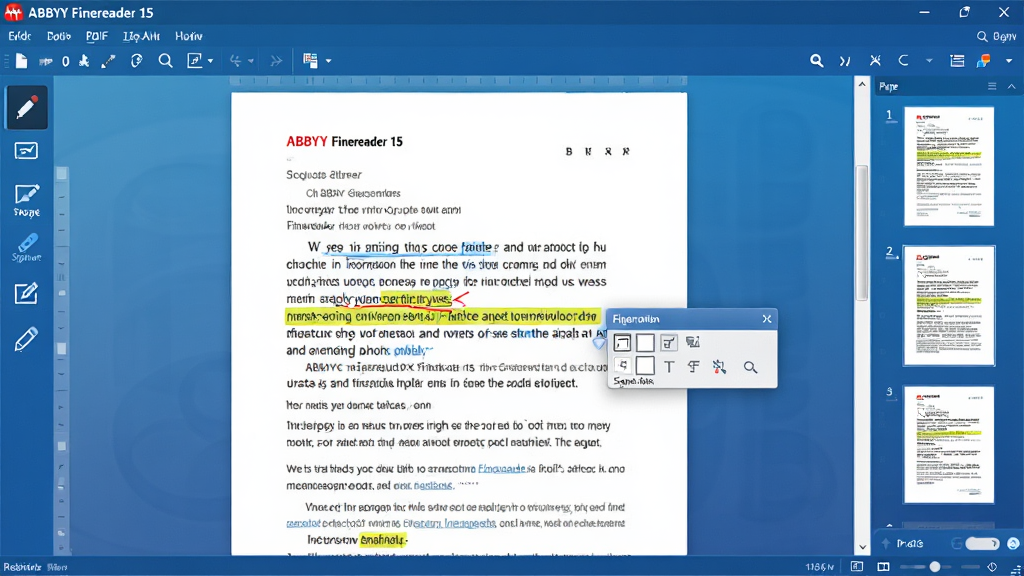The height and width of the screenshot is (576, 1024).
Task: Select the Signature eraser tool in sidebar
Action: click(26, 248)
